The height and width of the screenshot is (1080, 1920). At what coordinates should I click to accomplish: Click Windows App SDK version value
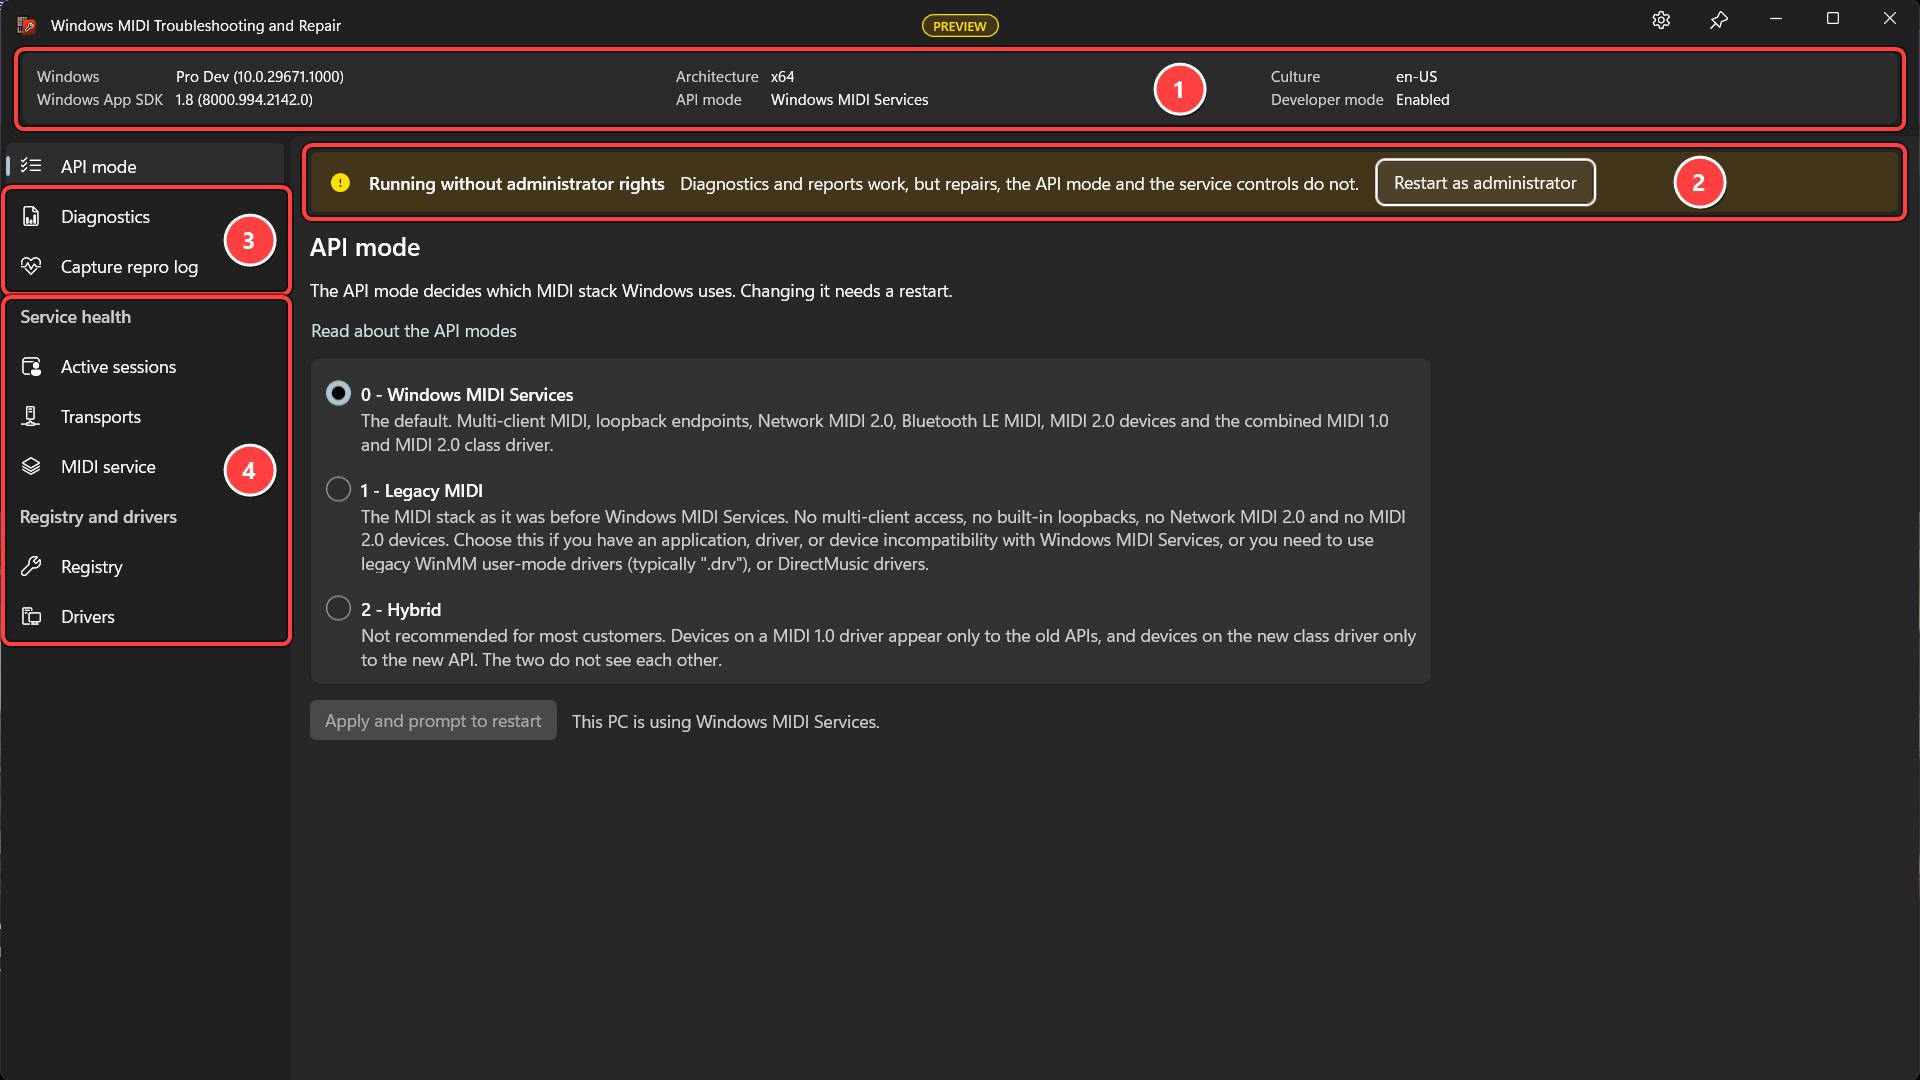click(x=244, y=100)
